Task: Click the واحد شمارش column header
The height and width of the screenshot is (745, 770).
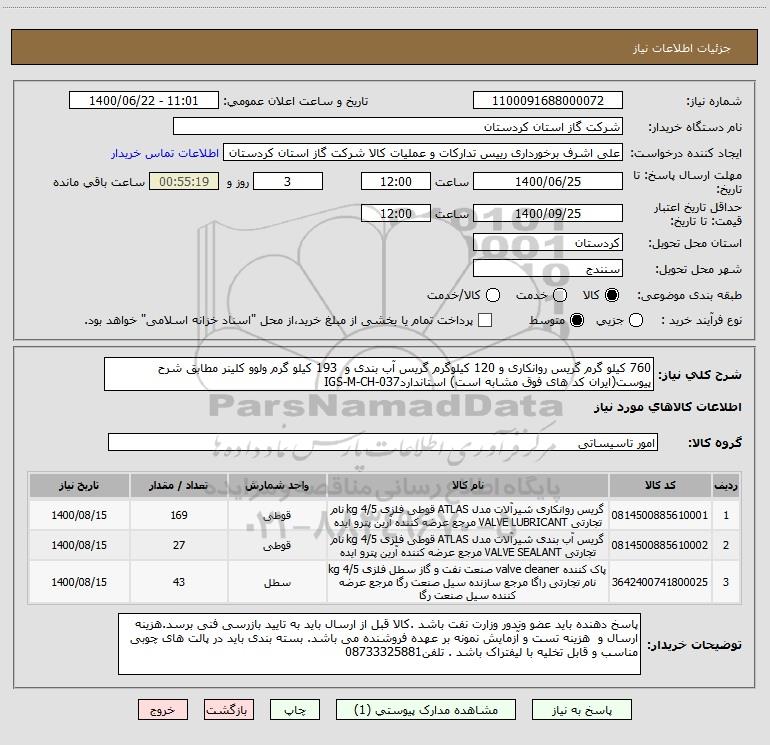Action: [277, 485]
